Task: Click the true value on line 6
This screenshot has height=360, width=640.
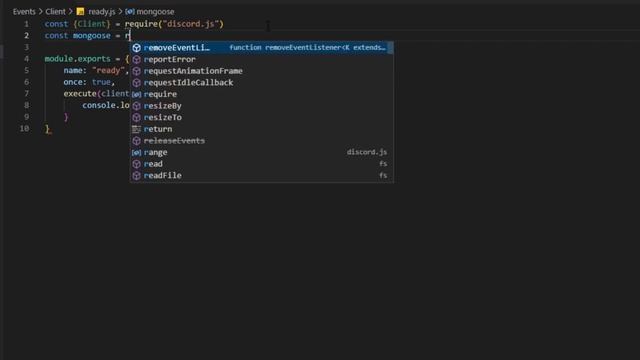Action: [101, 82]
